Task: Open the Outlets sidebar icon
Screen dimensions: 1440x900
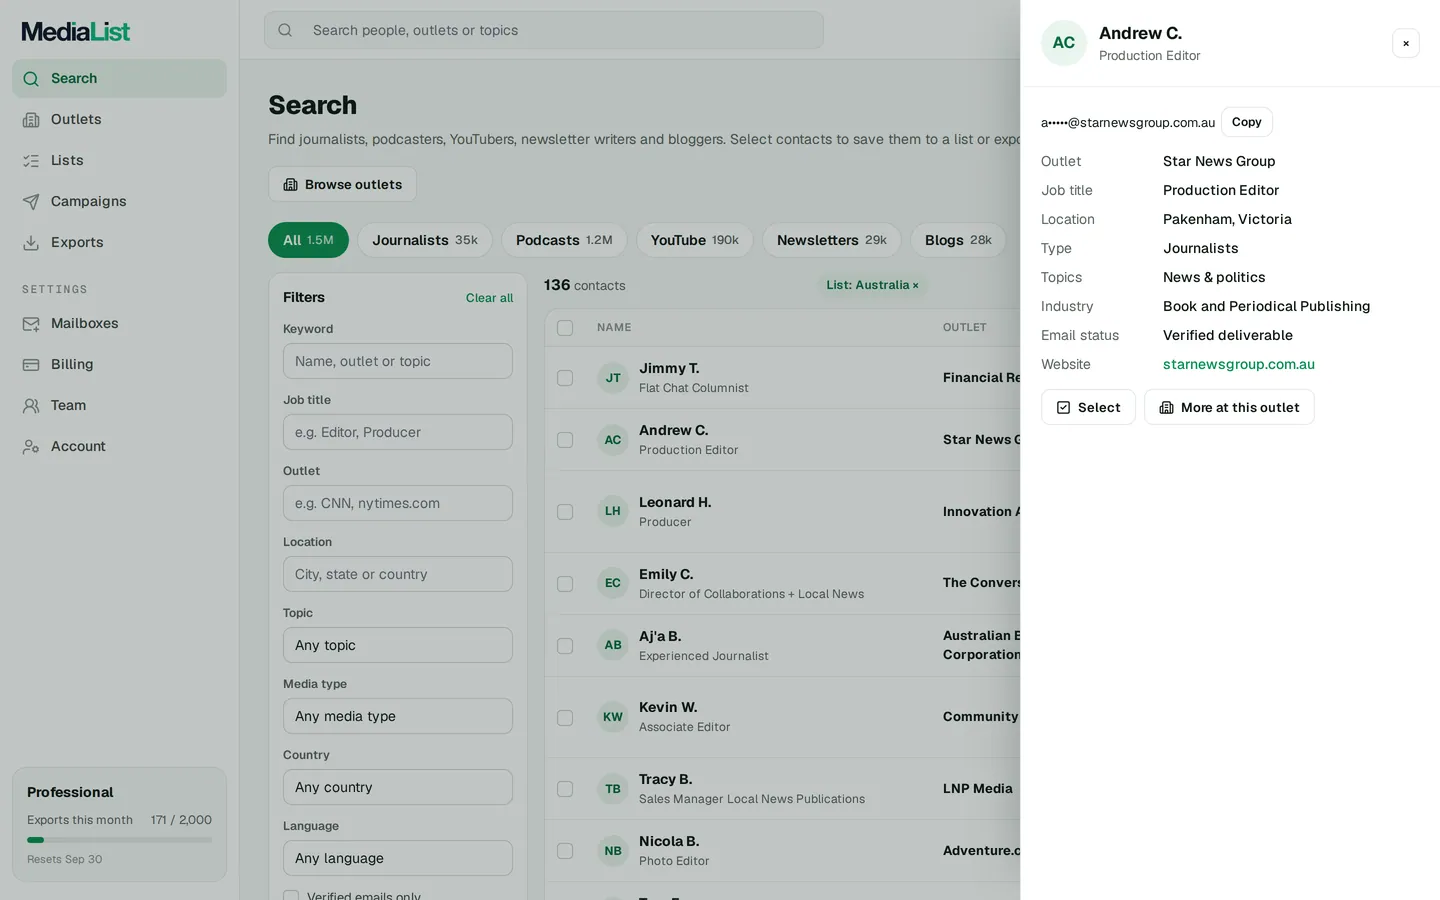Action: click(x=31, y=119)
